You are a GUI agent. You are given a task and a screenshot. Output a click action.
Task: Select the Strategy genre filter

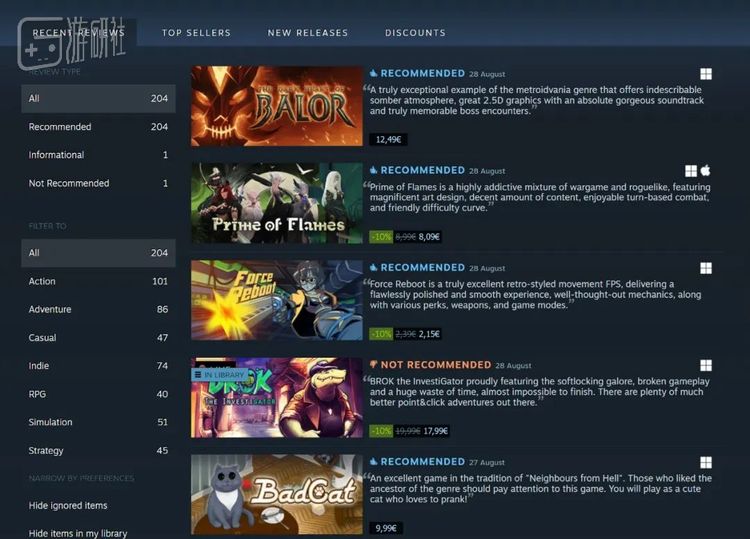click(x=99, y=451)
